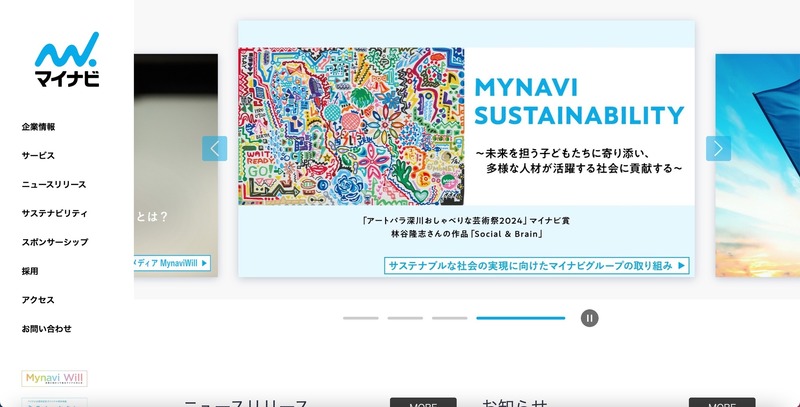The height and width of the screenshot is (407, 800).
Task: Select the first carousel slide indicator
Action: (360, 318)
